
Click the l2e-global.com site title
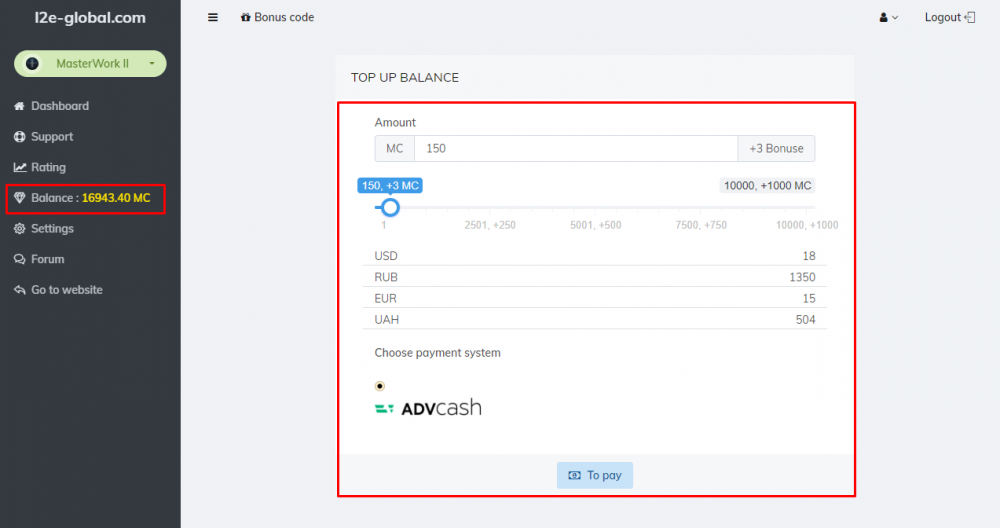pyautogui.click(x=90, y=18)
